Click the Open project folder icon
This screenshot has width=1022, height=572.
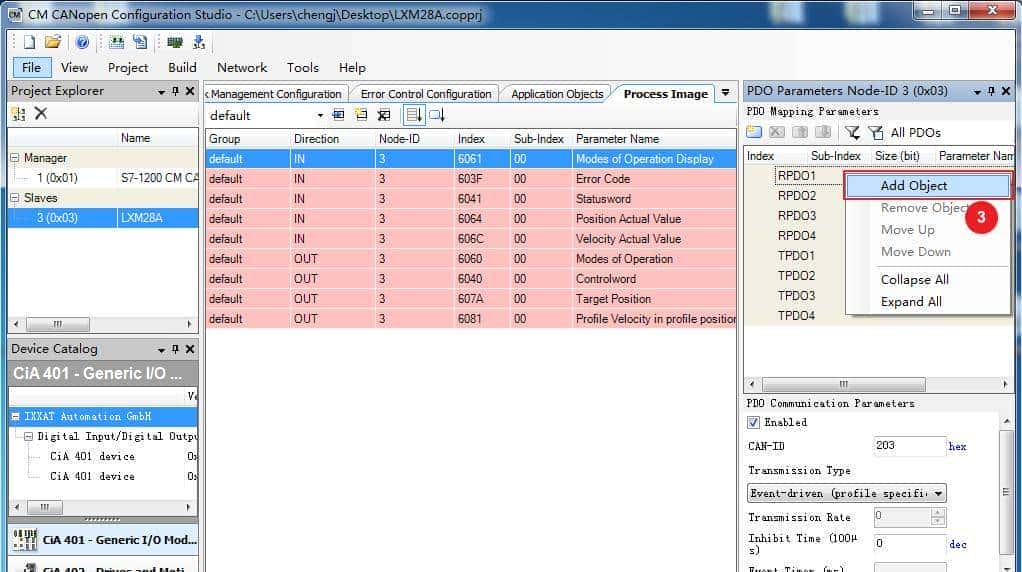point(52,42)
